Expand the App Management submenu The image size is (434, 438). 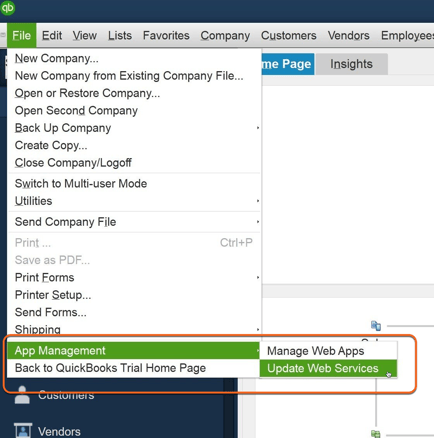(x=134, y=351)
